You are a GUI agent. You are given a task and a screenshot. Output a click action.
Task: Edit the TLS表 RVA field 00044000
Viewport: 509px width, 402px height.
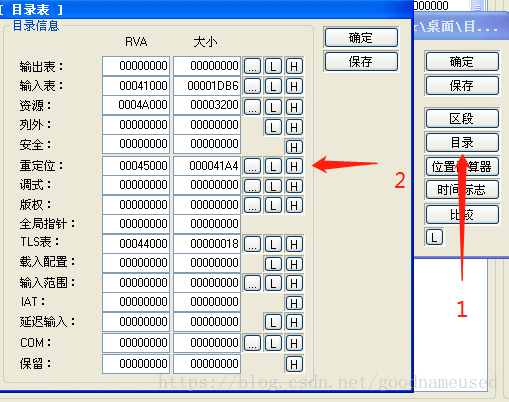point(136,244)
